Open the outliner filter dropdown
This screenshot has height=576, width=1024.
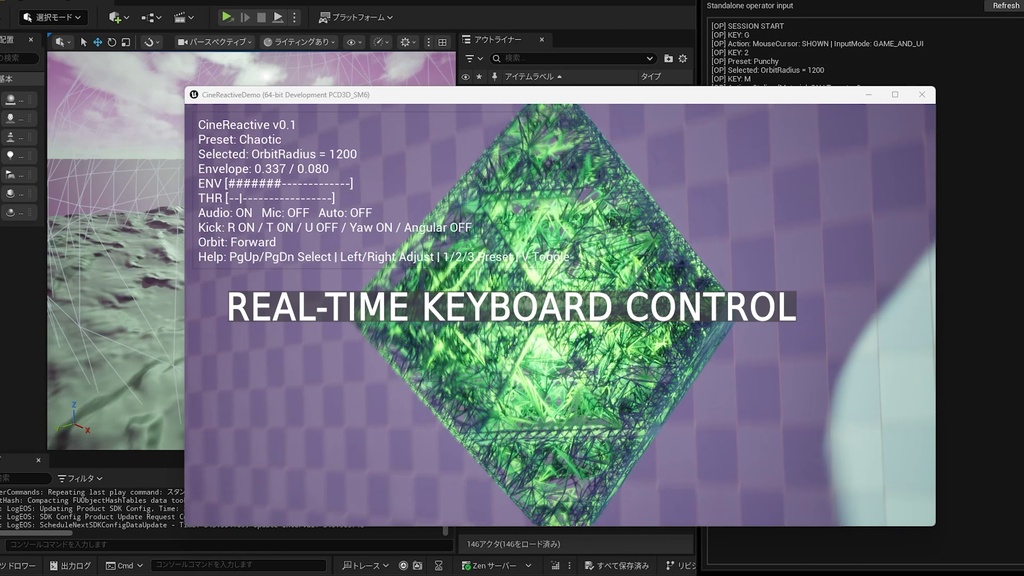[x=474, y=58]
